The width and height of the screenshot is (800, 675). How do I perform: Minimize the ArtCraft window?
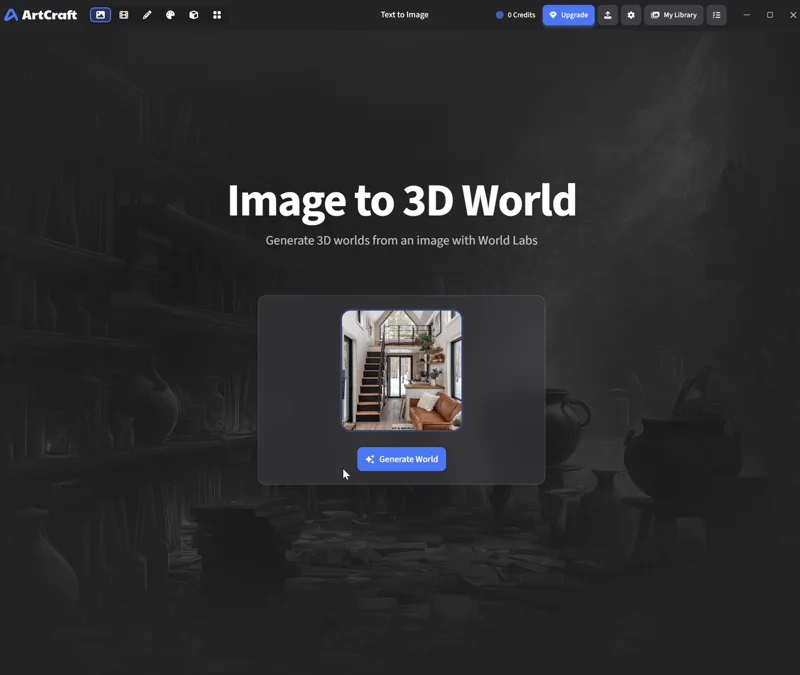coord(745,15)
